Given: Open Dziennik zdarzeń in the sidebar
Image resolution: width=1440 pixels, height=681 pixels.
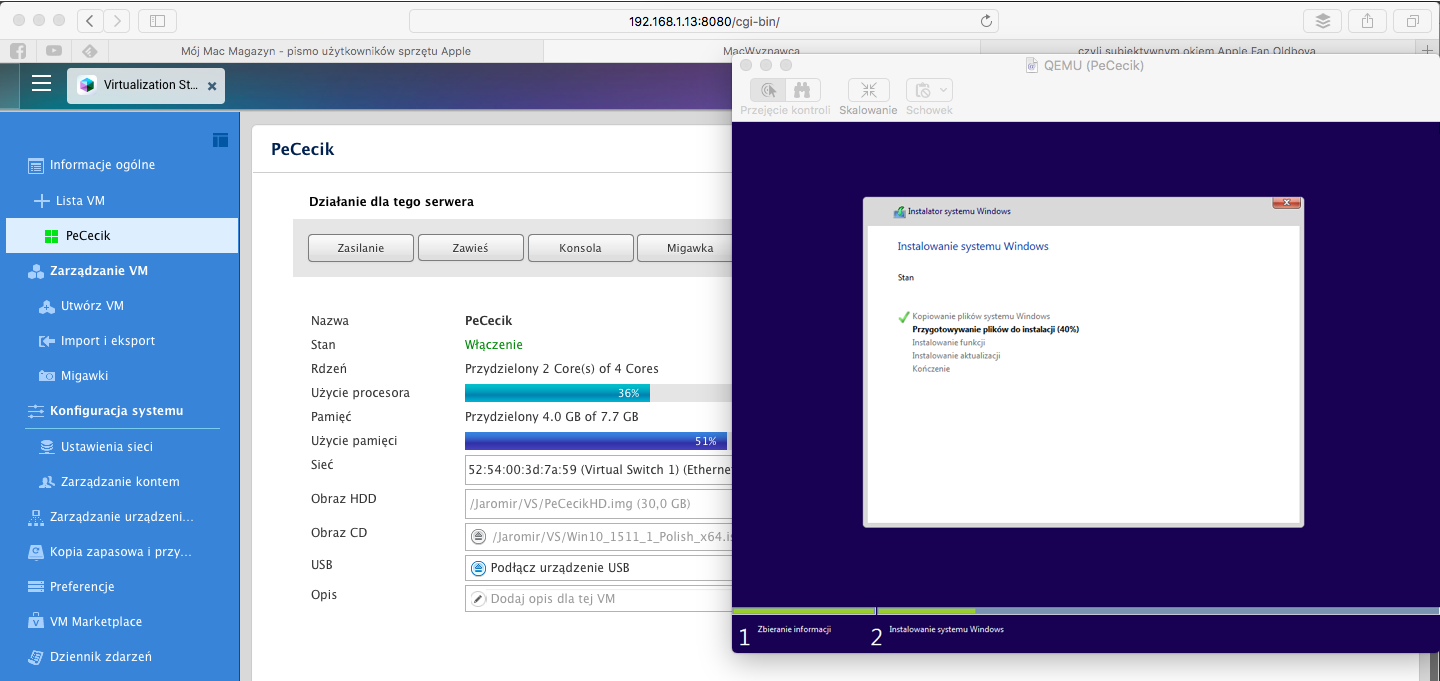Looking at the screenshot, I should pyautogui.click(x=101, y=657).
